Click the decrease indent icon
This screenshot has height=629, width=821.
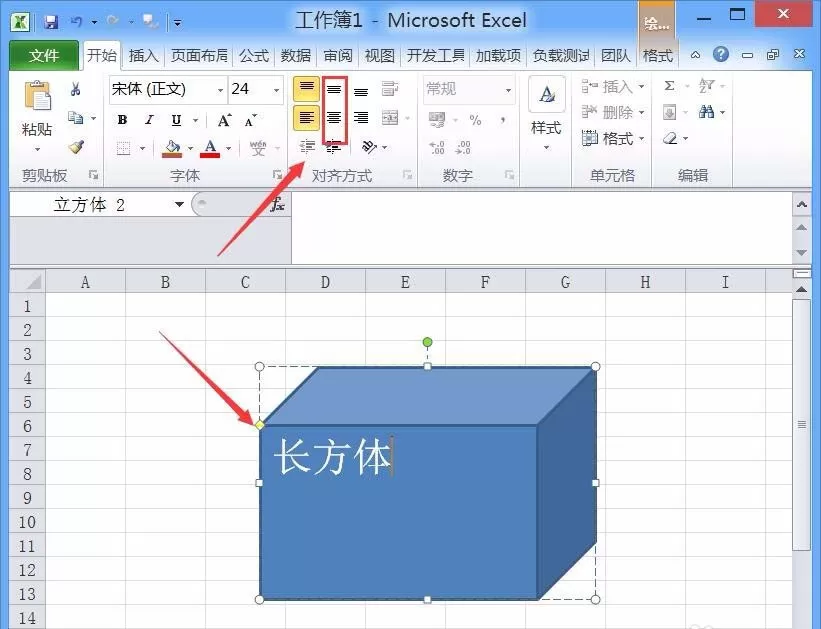coord(307,147)
